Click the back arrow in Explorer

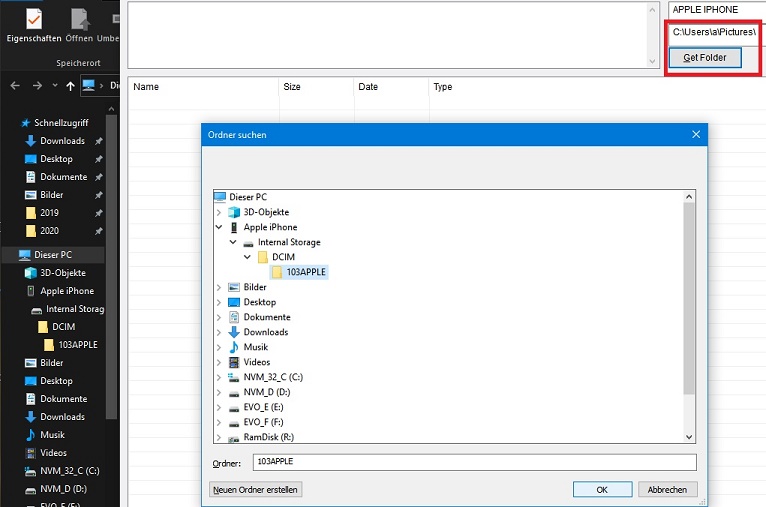pyautogui.click(x=15, y=86)
